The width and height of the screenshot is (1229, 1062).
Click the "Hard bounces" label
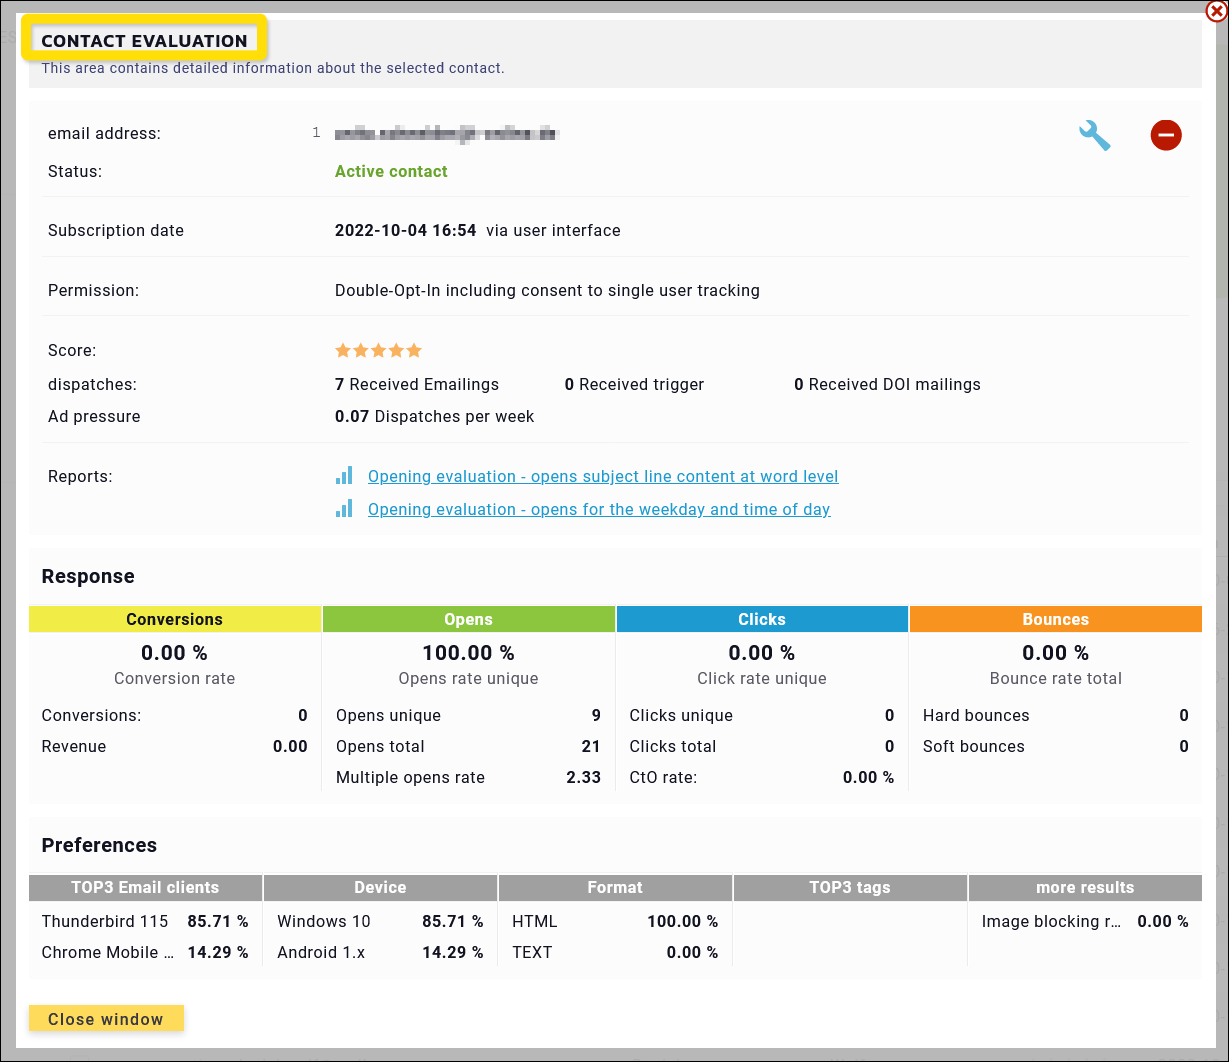[976, 716]
